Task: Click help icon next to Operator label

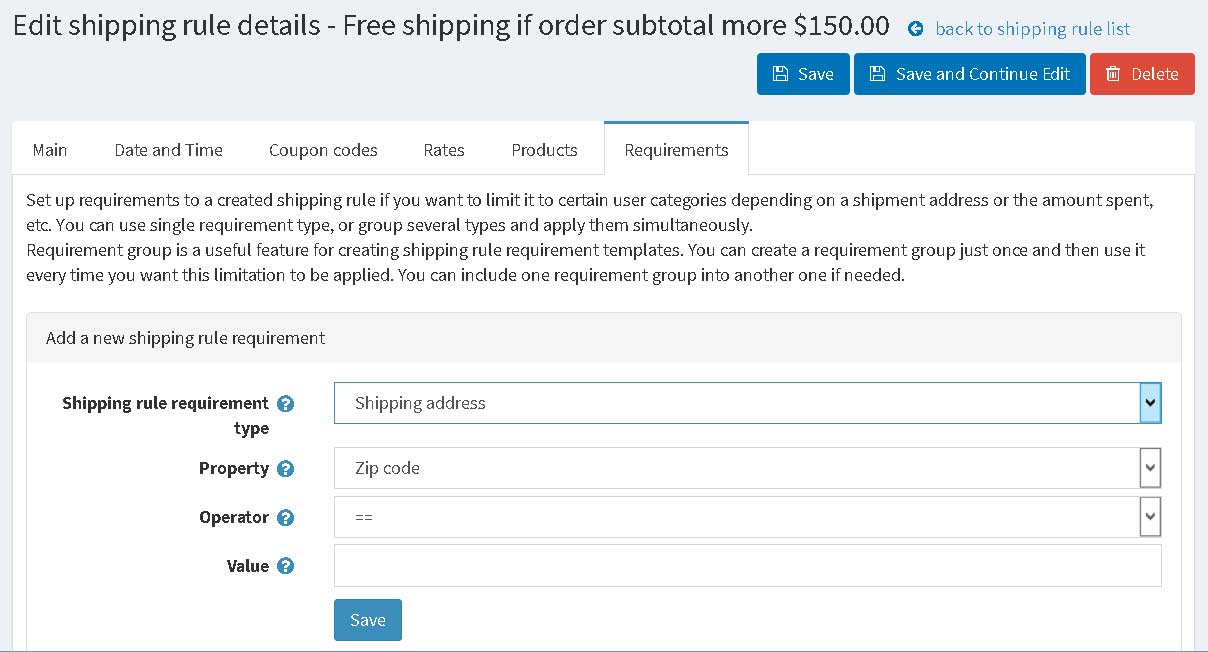Action: tap(285, 517)
